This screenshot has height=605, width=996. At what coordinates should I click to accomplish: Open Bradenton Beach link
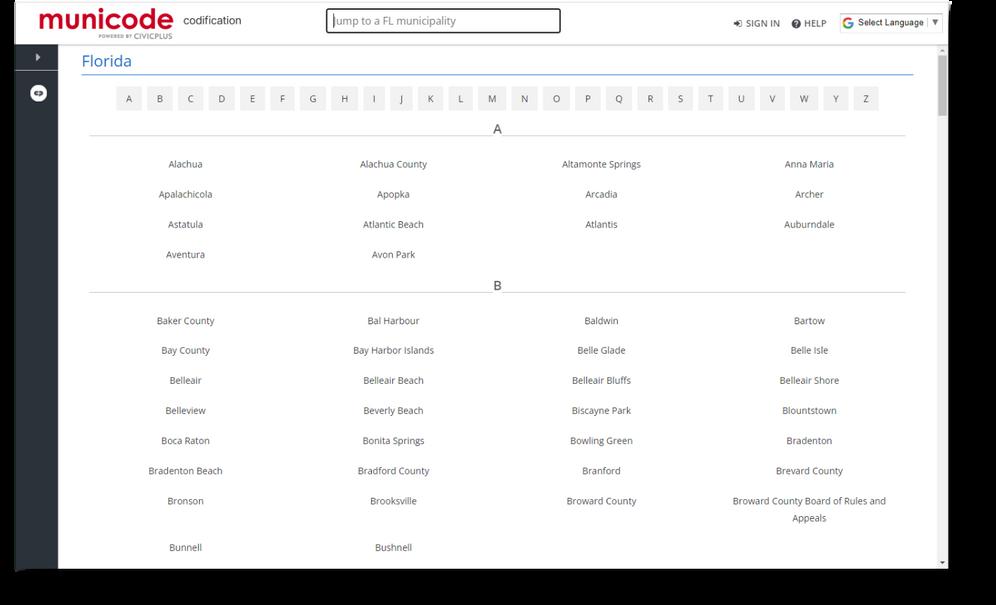click(185, 471)
